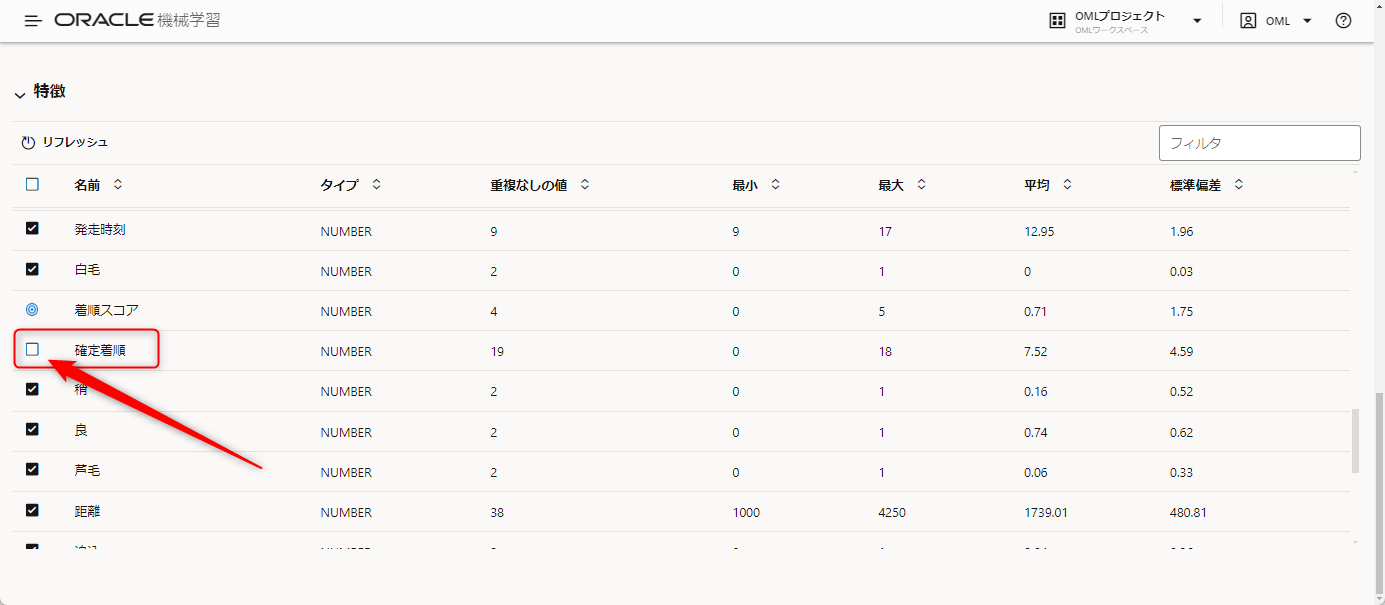Sort by 標準偏差 column
This screenshot has height=605, width=1385.
tap(1238, 185)
